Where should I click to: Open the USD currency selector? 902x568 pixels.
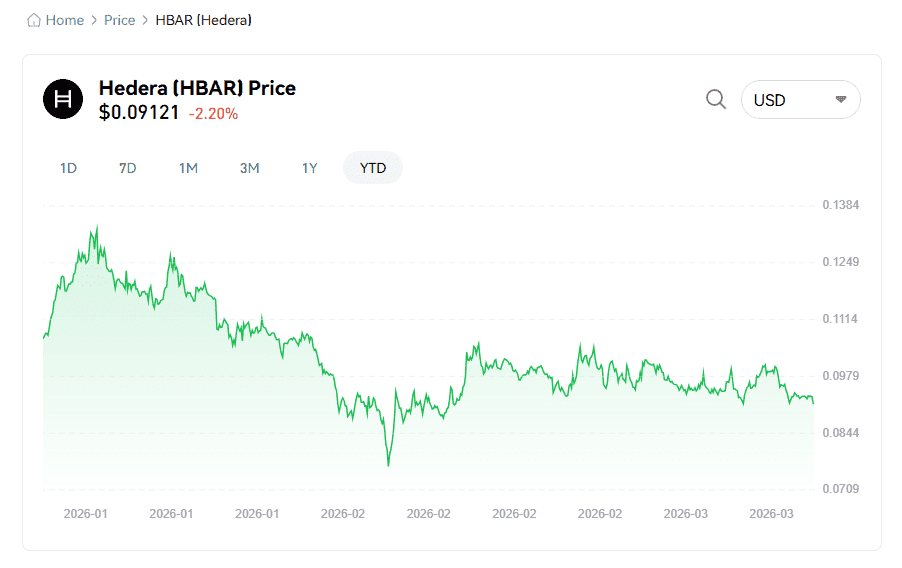click(799, 100)
